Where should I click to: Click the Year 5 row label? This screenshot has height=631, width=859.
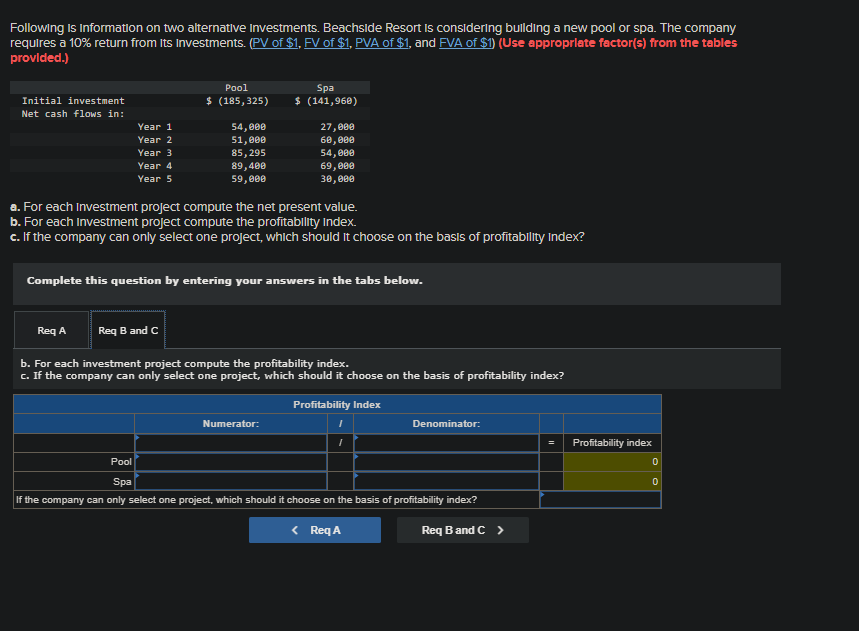(x=154, y=179)
